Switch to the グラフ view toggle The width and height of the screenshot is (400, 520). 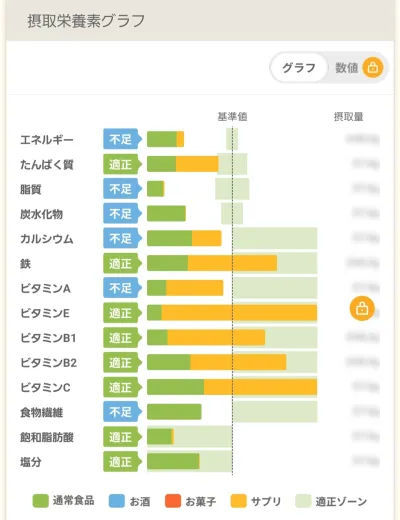tap(299, 68)
